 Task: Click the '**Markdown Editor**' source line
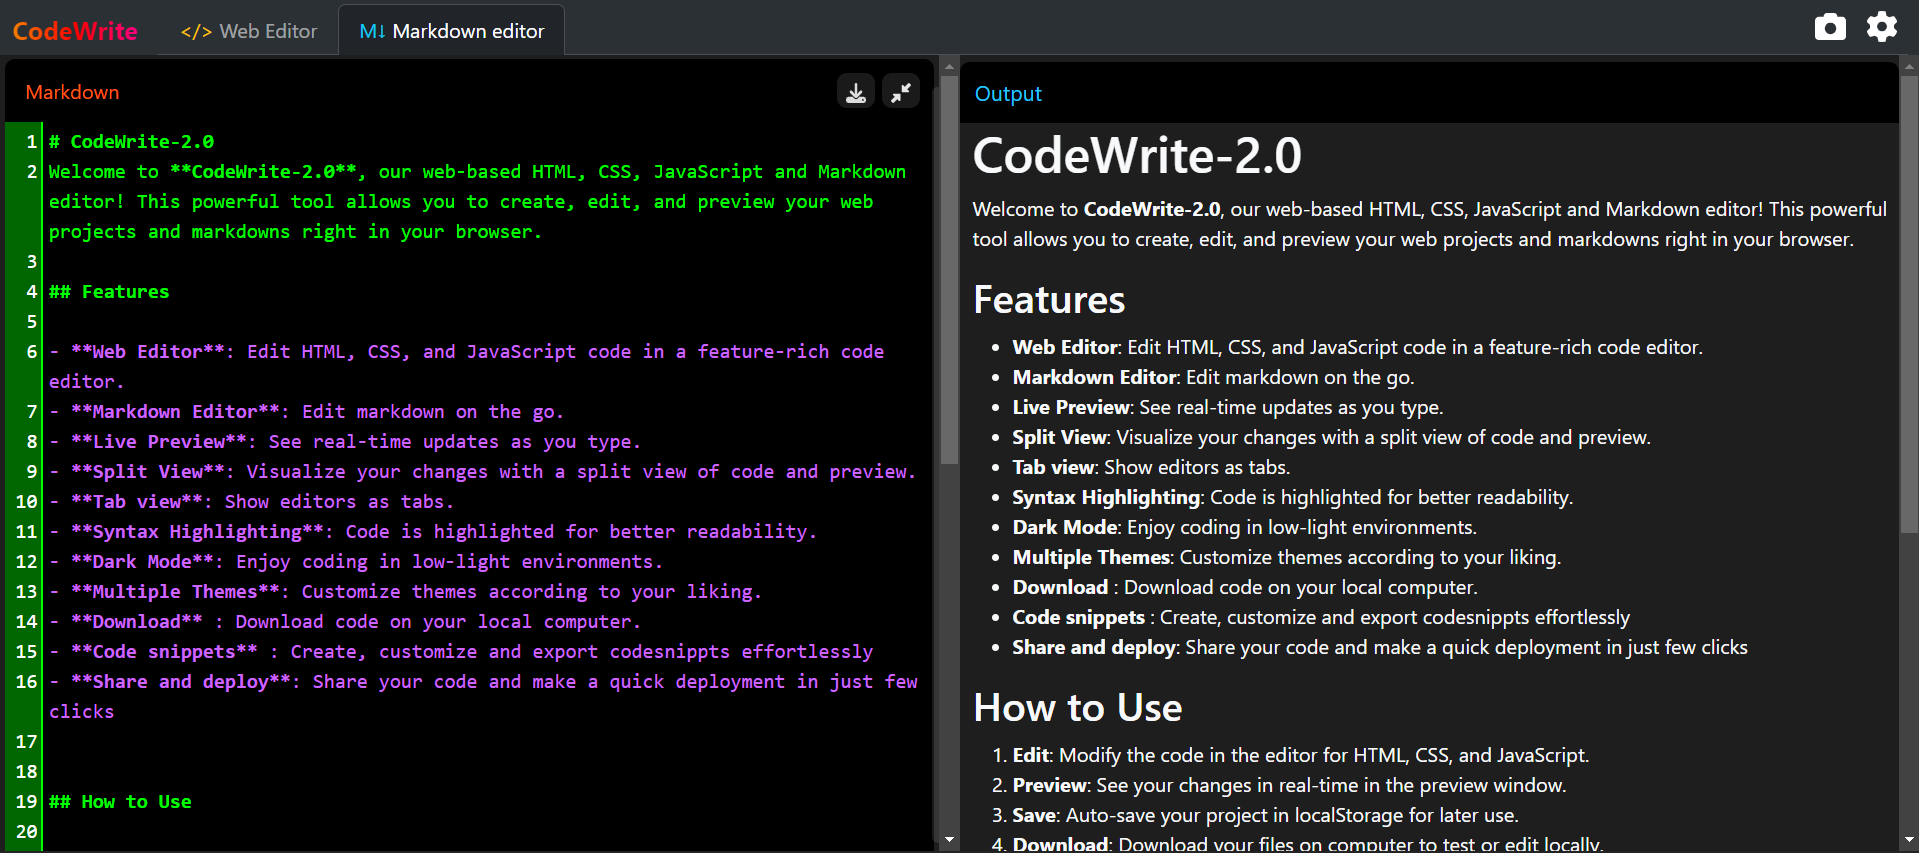(x=307, y=412)
